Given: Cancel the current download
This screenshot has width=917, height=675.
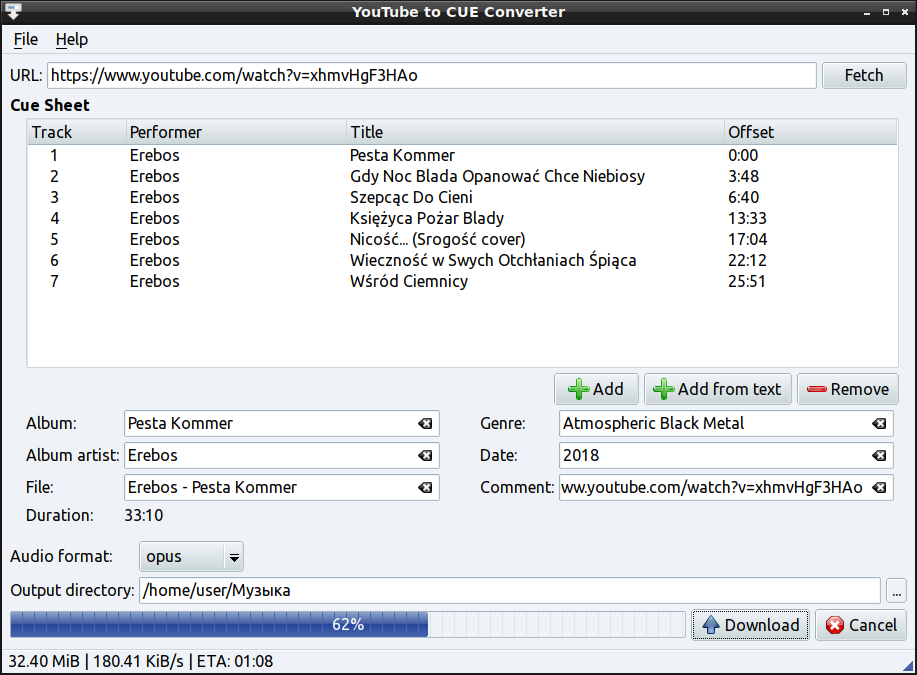Looking at the screenshot, I should [x=861, y=625].
